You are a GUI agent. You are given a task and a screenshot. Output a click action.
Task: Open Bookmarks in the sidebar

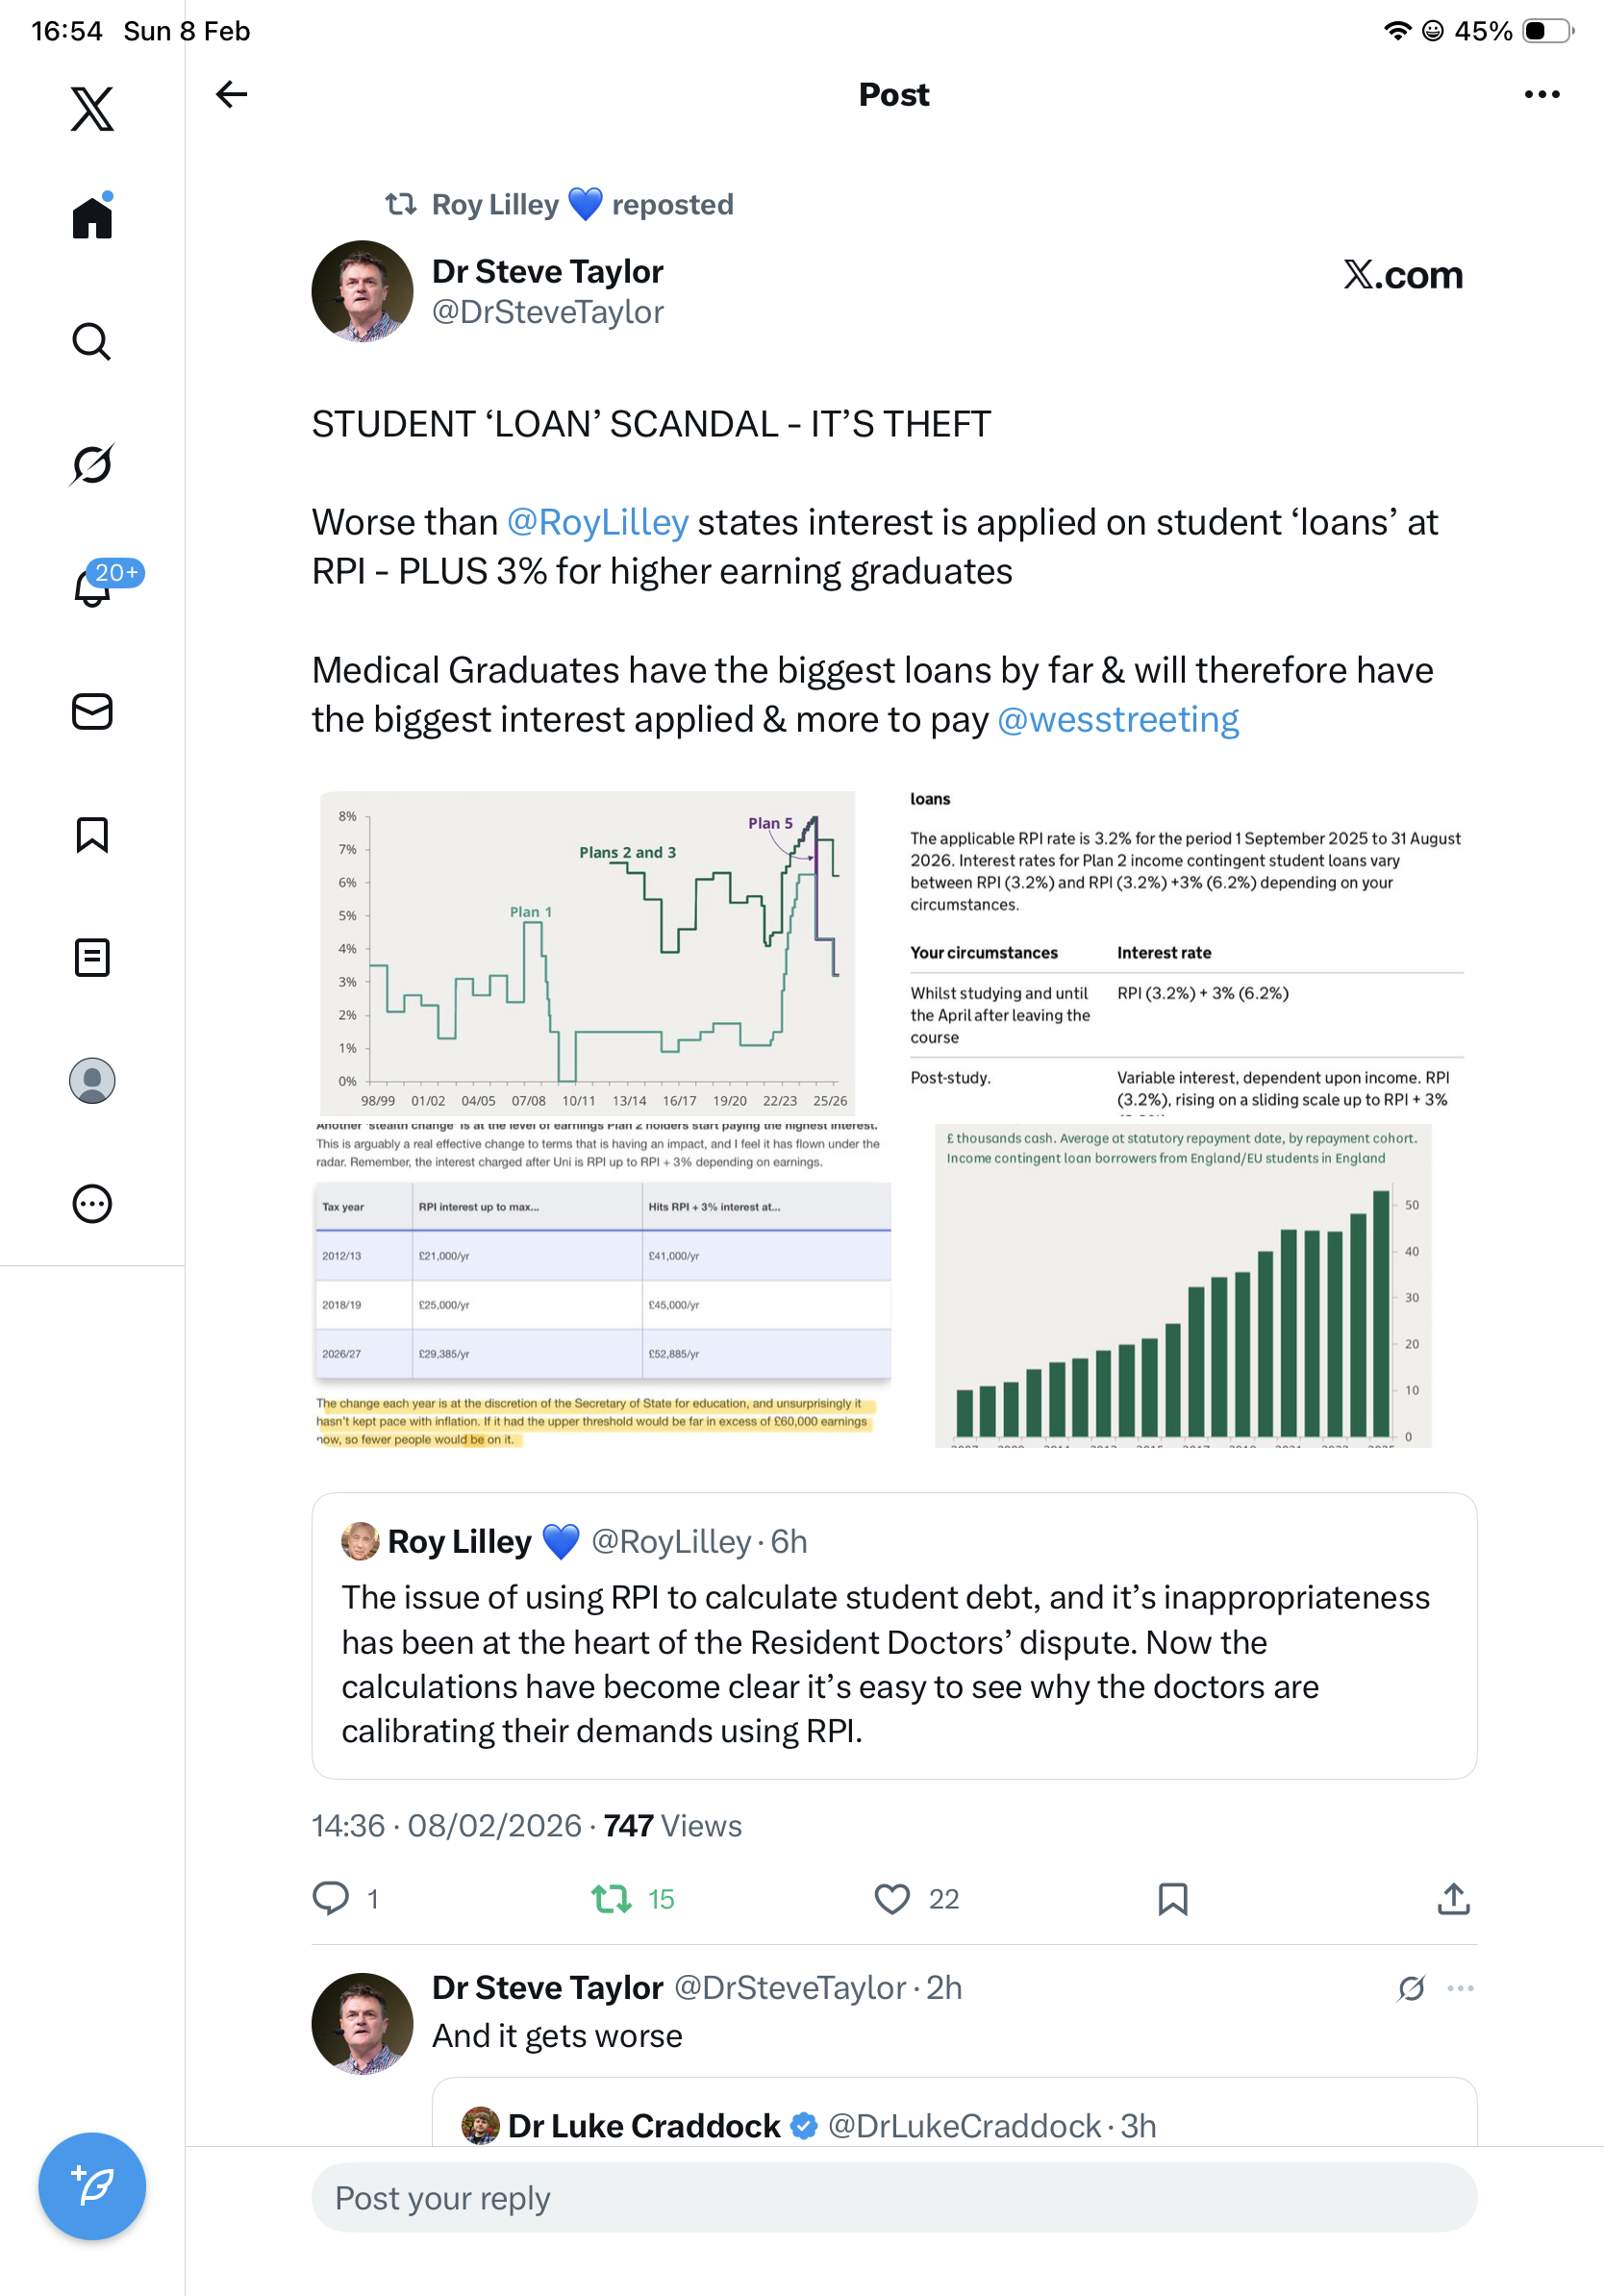coord(92,835)
